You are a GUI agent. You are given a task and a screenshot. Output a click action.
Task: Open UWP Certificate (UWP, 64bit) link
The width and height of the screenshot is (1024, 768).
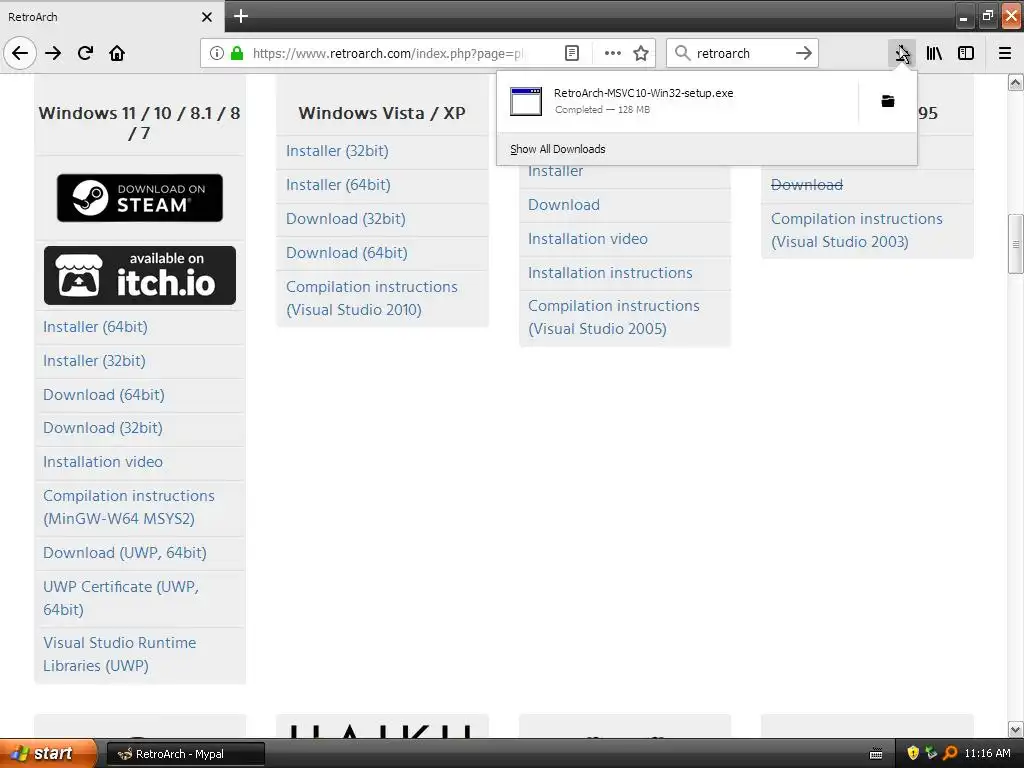click(121, 598)
